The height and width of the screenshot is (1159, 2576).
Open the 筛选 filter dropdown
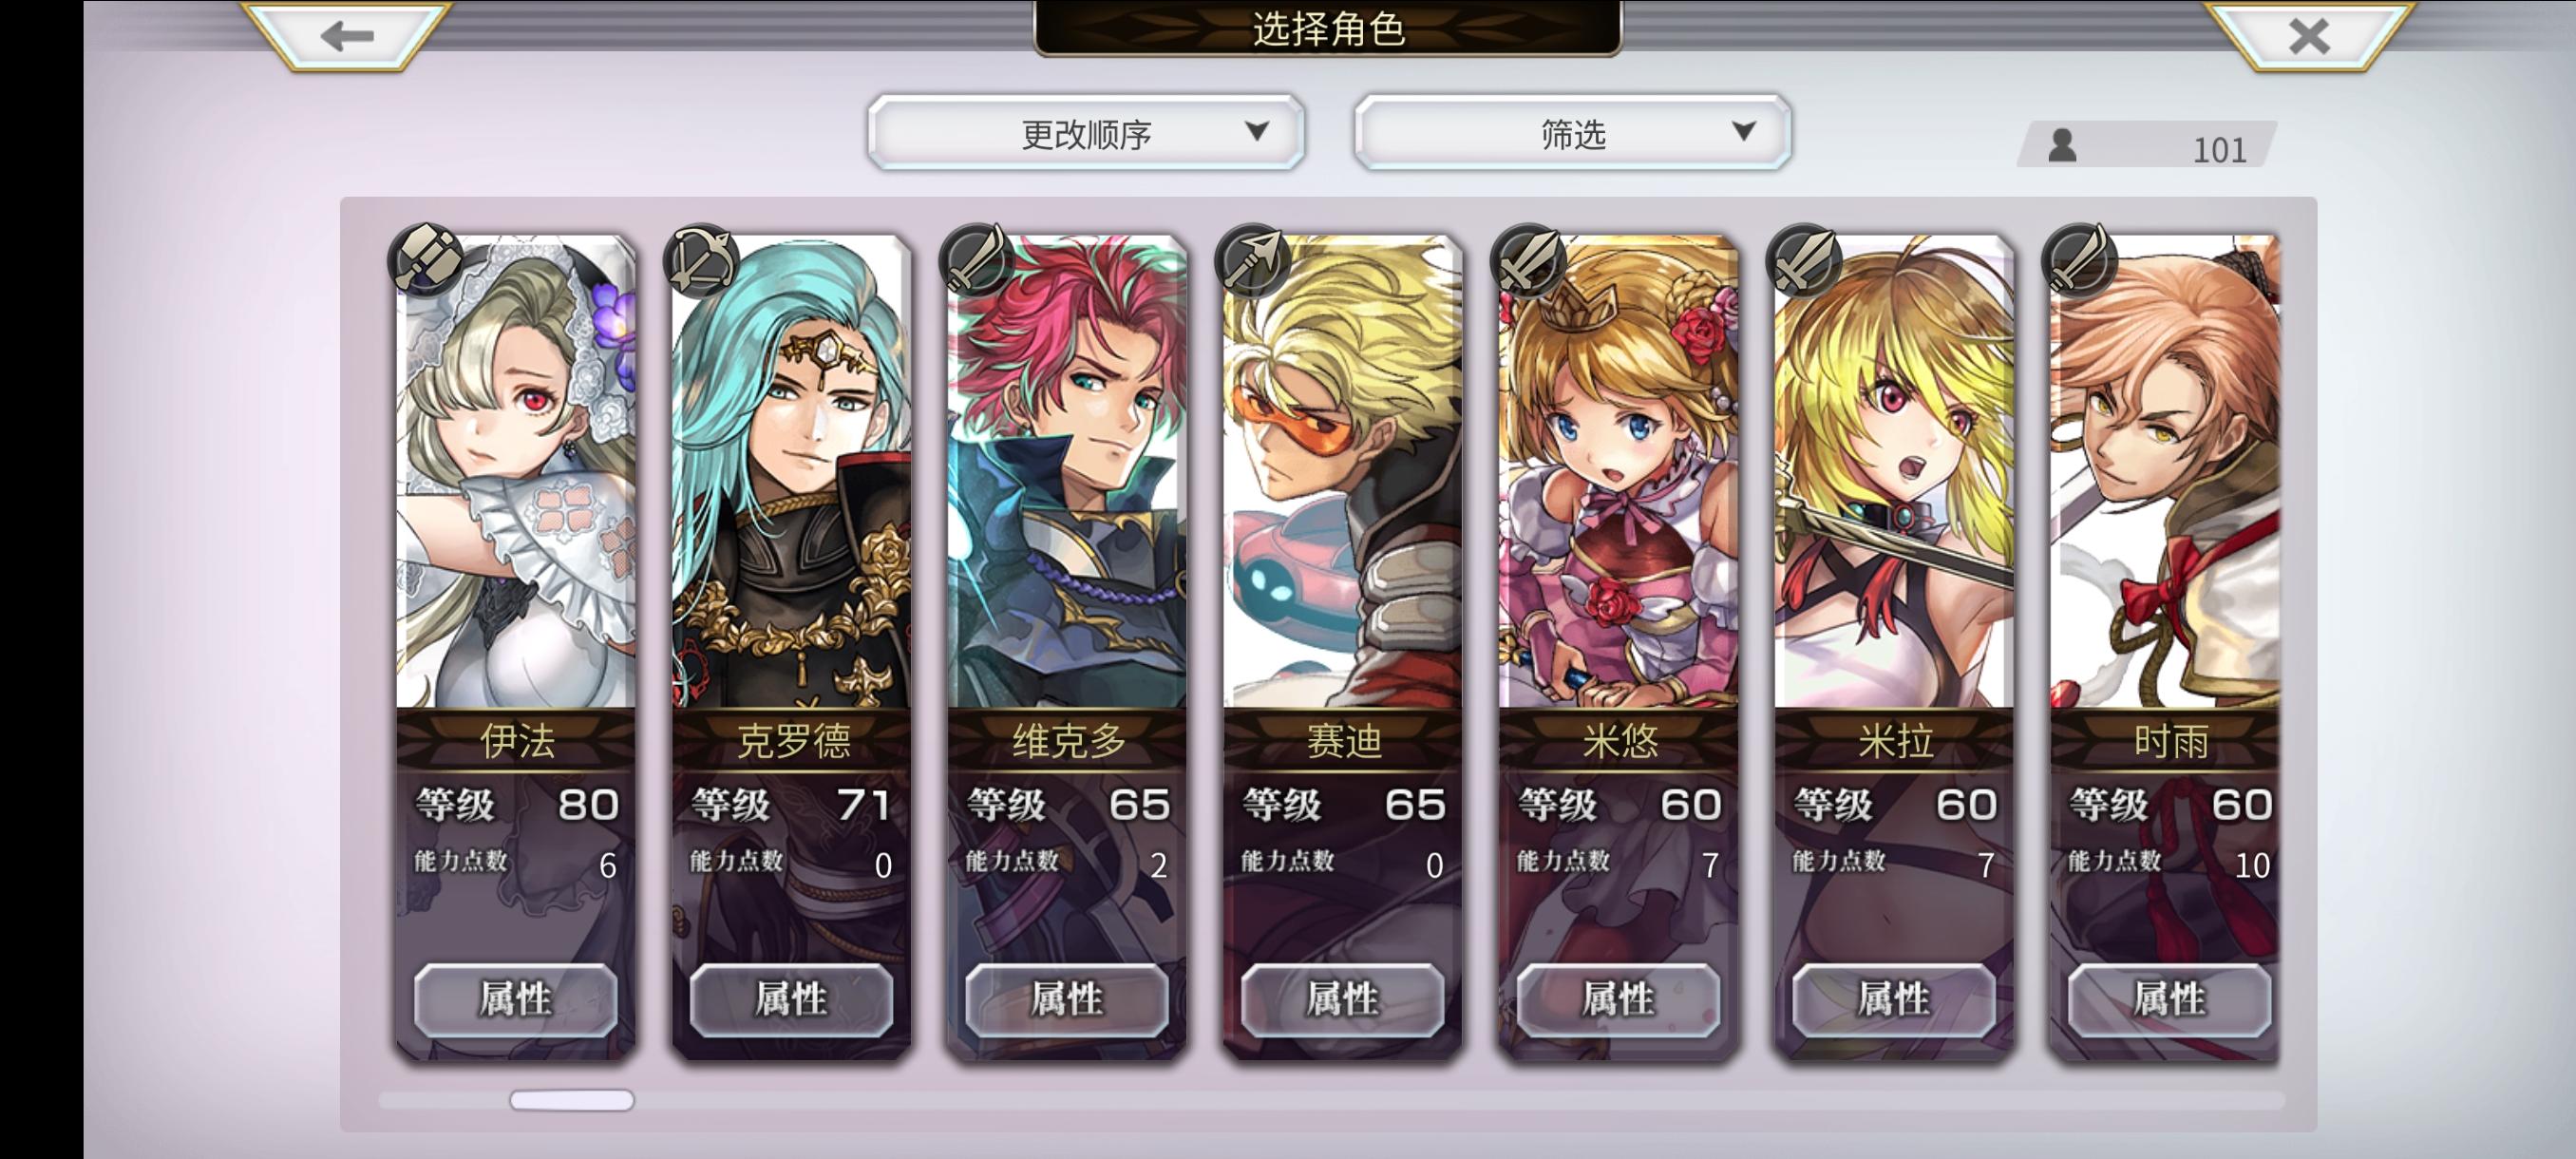tap(1572, 133)
